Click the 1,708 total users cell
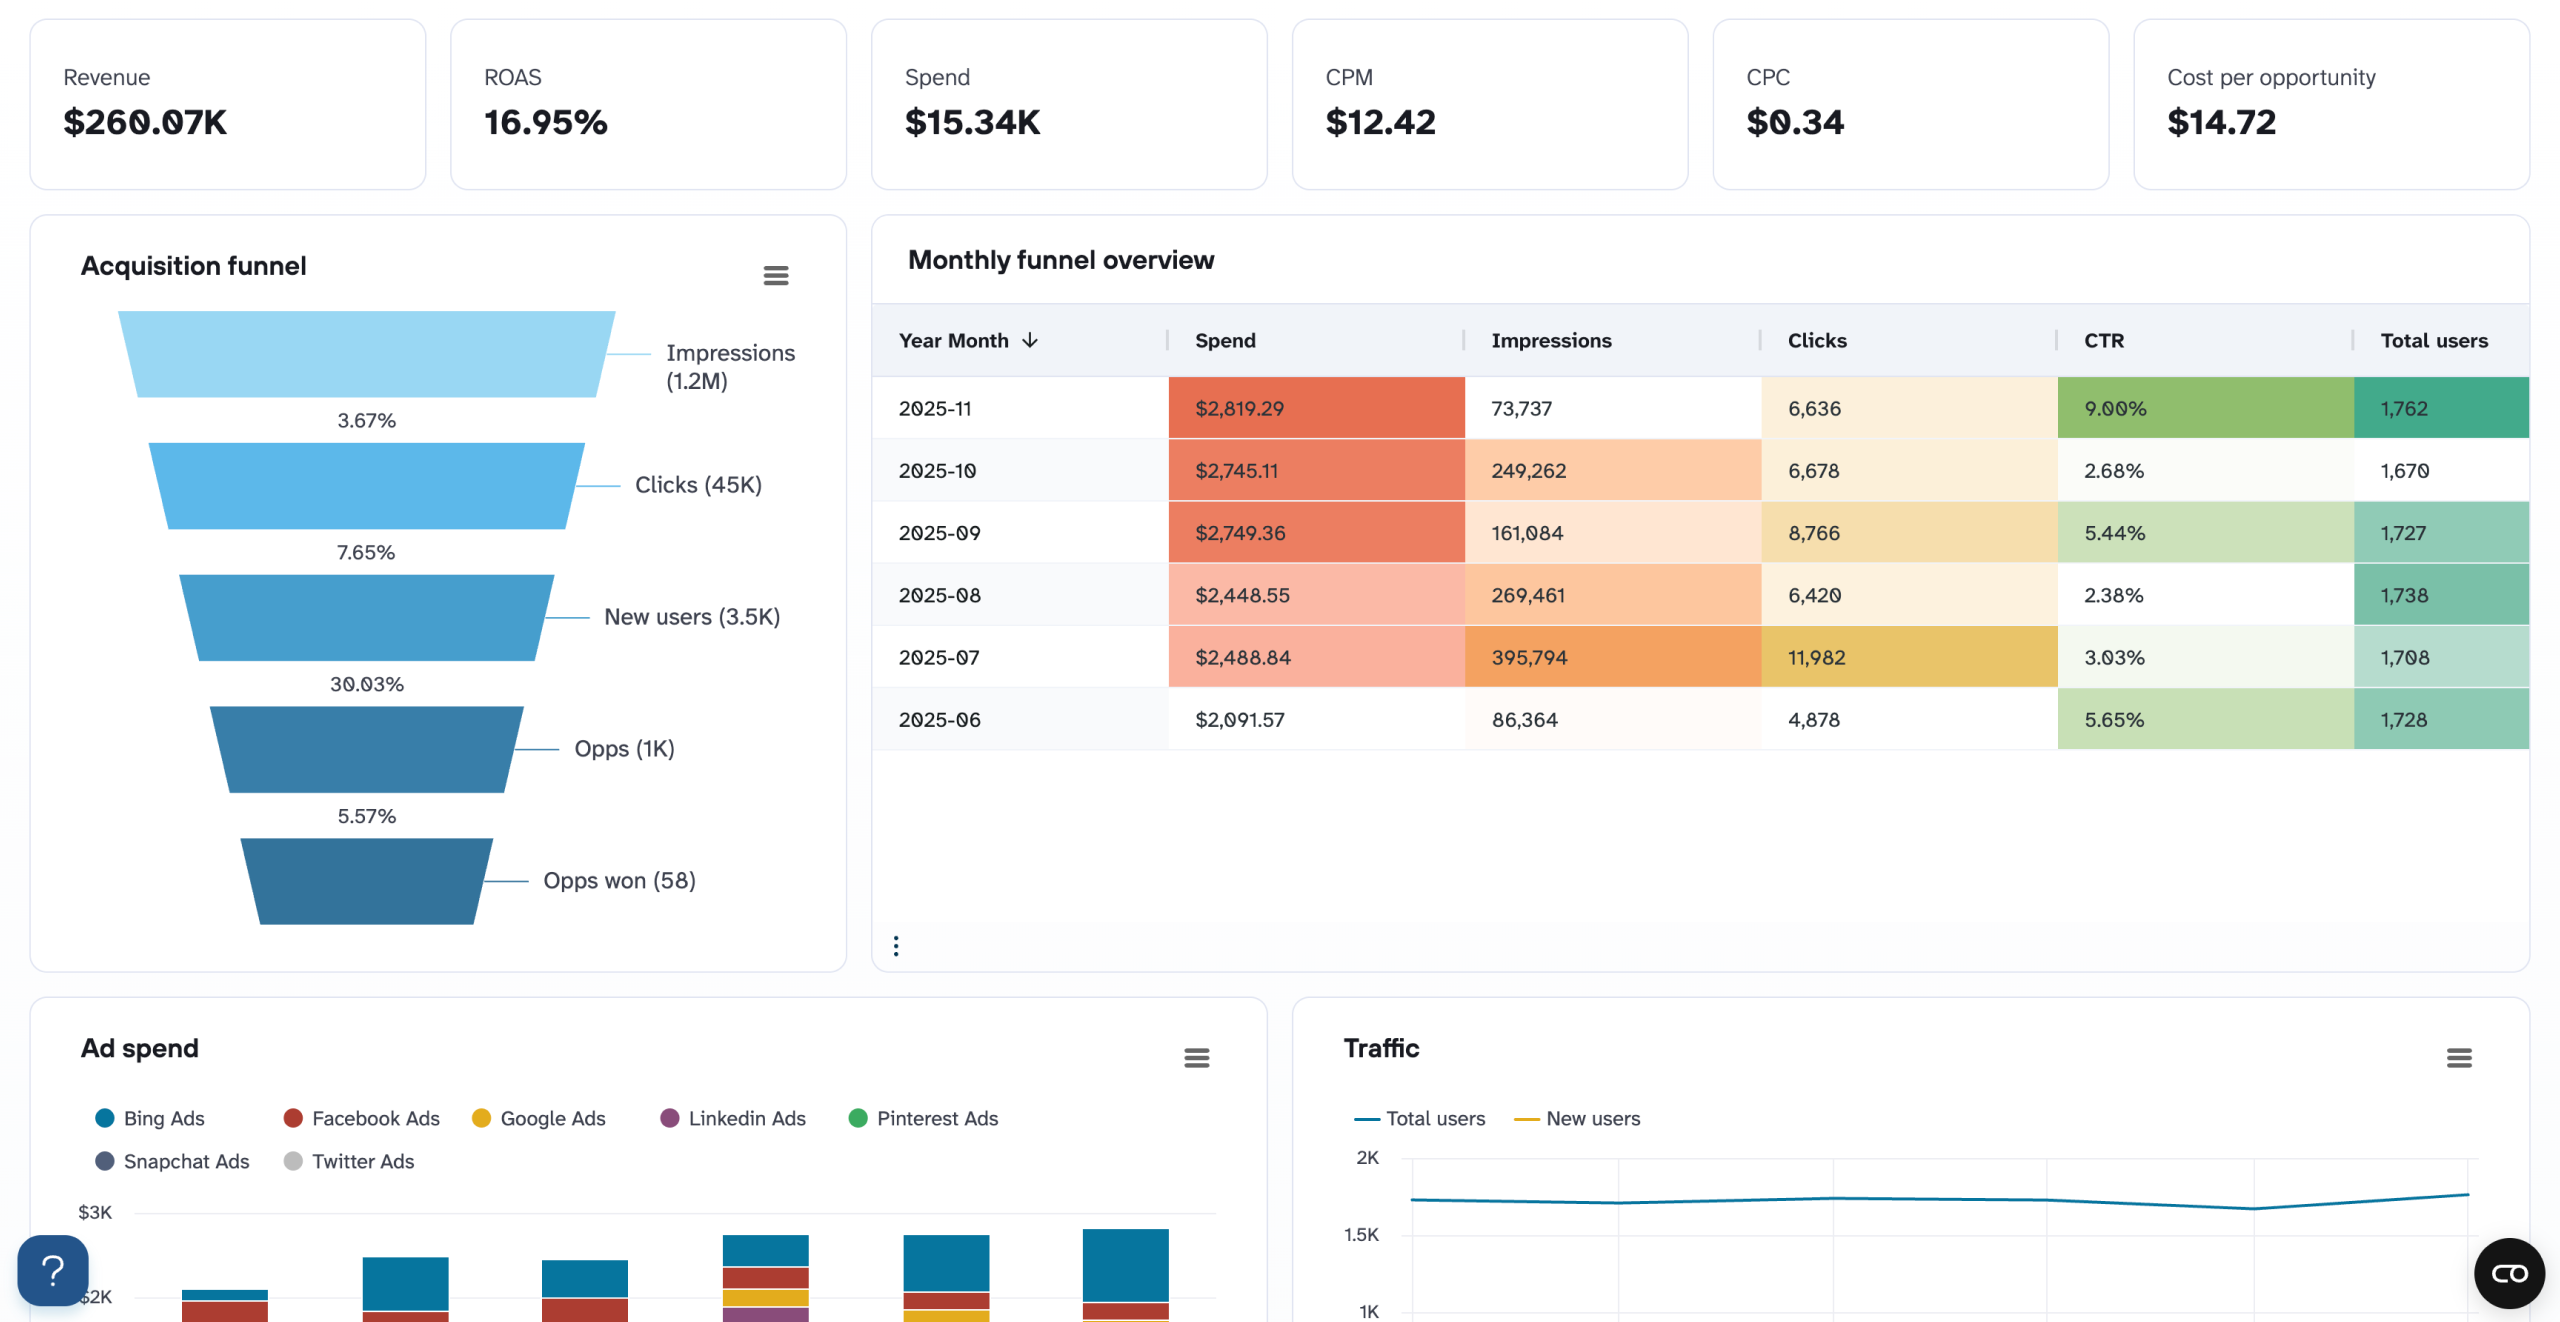 click(x=2442, y=657)
